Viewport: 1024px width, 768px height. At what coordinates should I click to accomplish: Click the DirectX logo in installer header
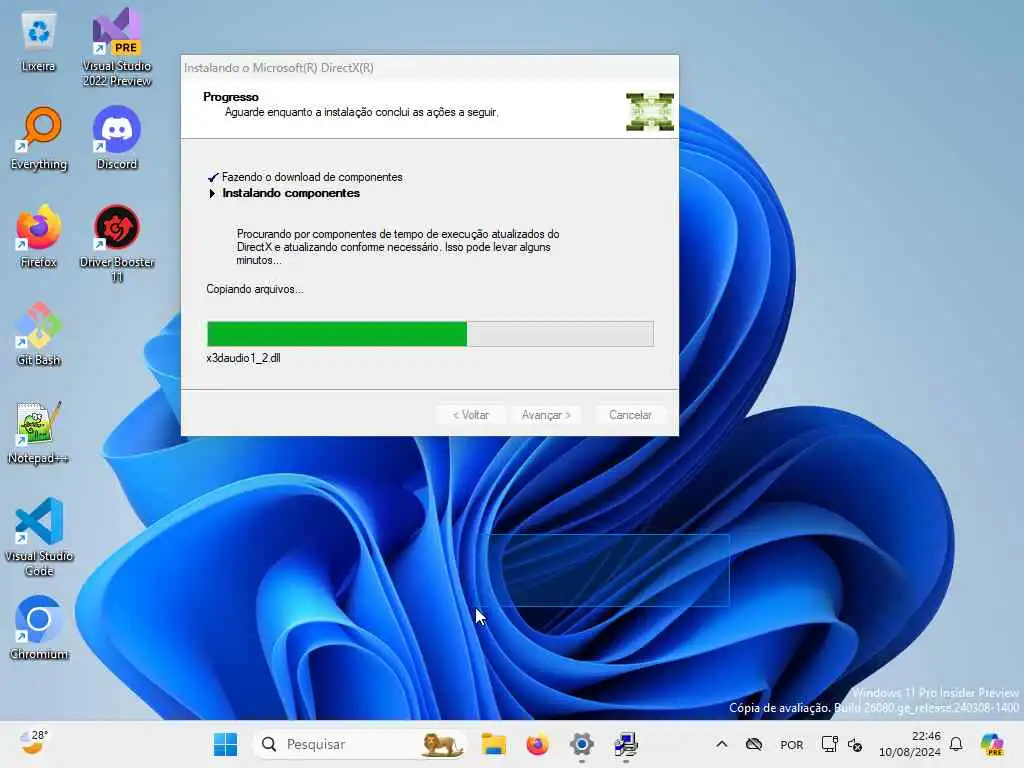(649, 112)
